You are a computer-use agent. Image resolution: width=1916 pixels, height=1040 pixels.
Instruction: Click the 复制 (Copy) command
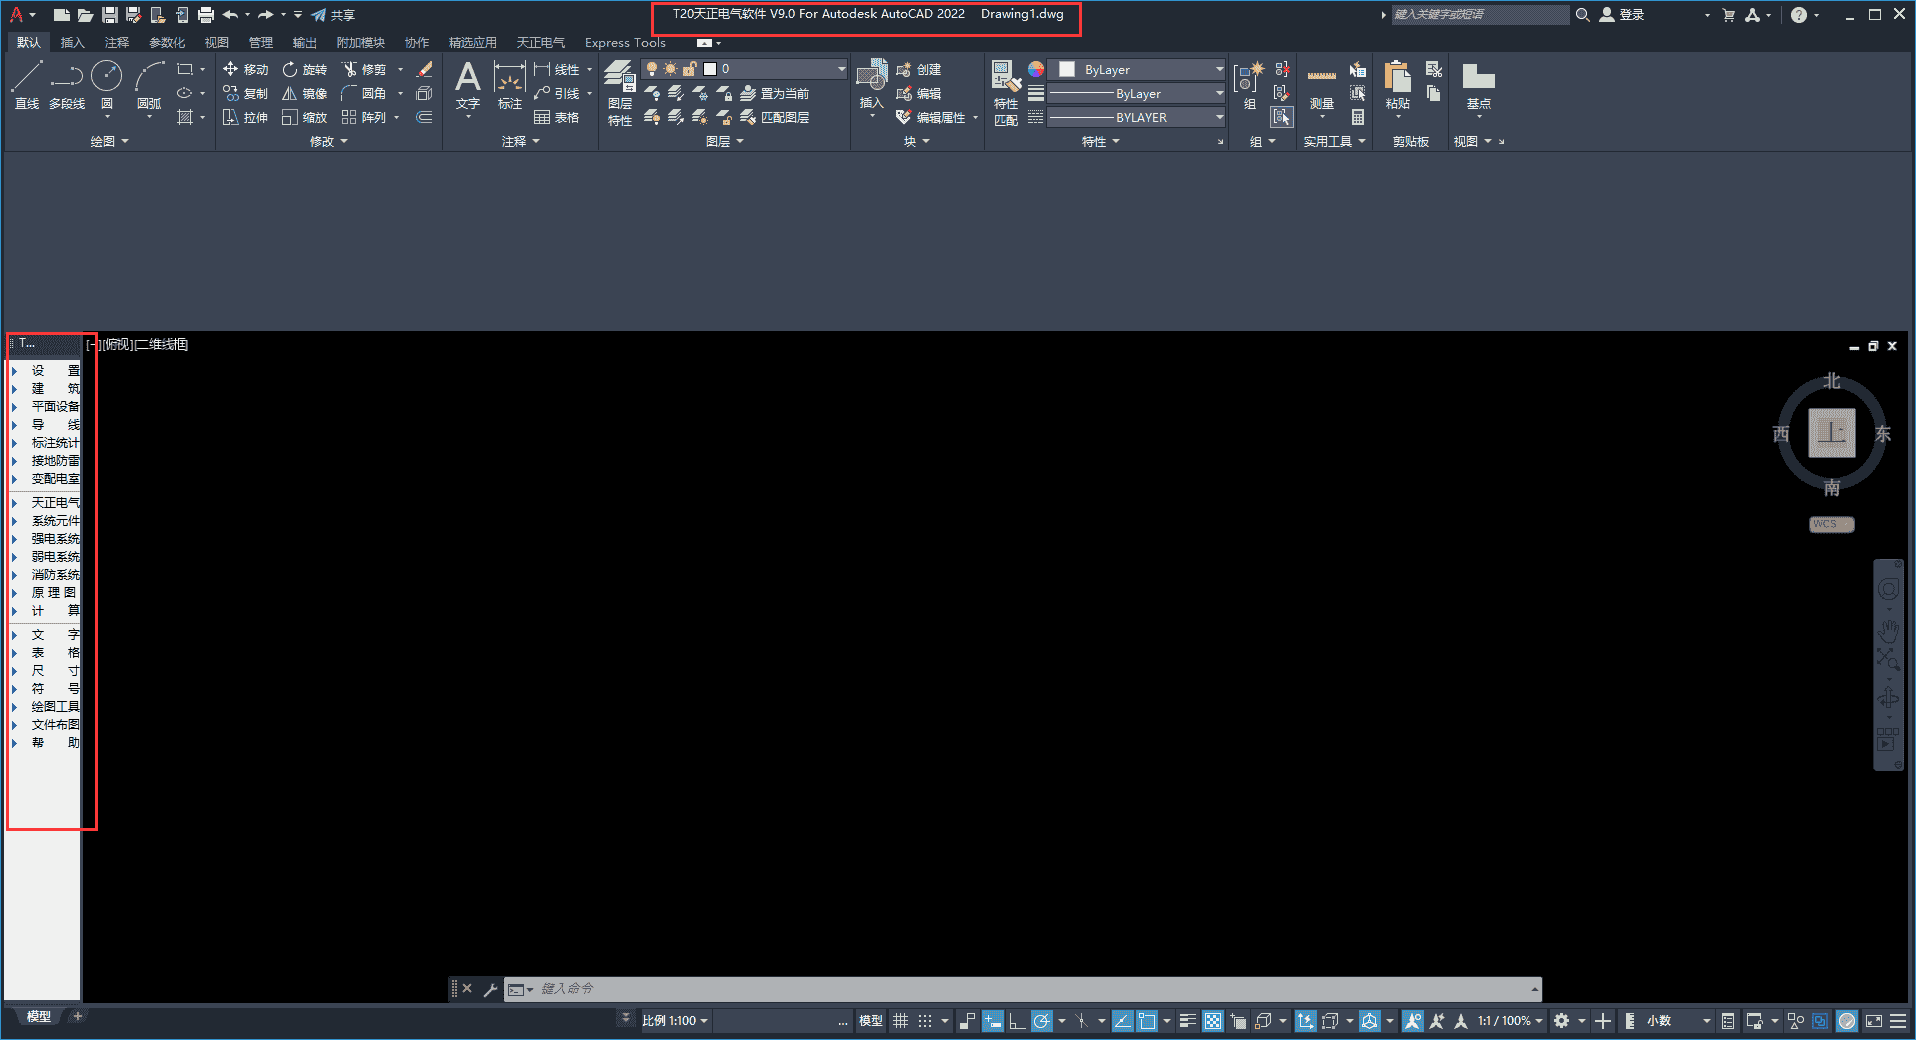click(x=246, y=93)
